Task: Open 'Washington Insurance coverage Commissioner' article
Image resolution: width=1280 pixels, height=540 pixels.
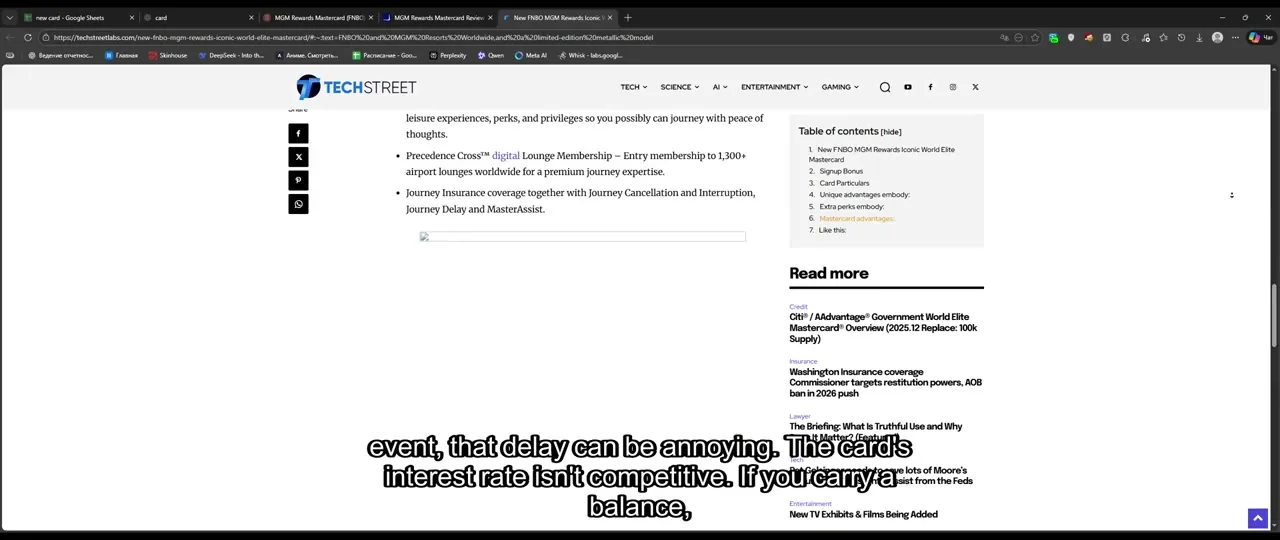Action: tap(885, 382)
